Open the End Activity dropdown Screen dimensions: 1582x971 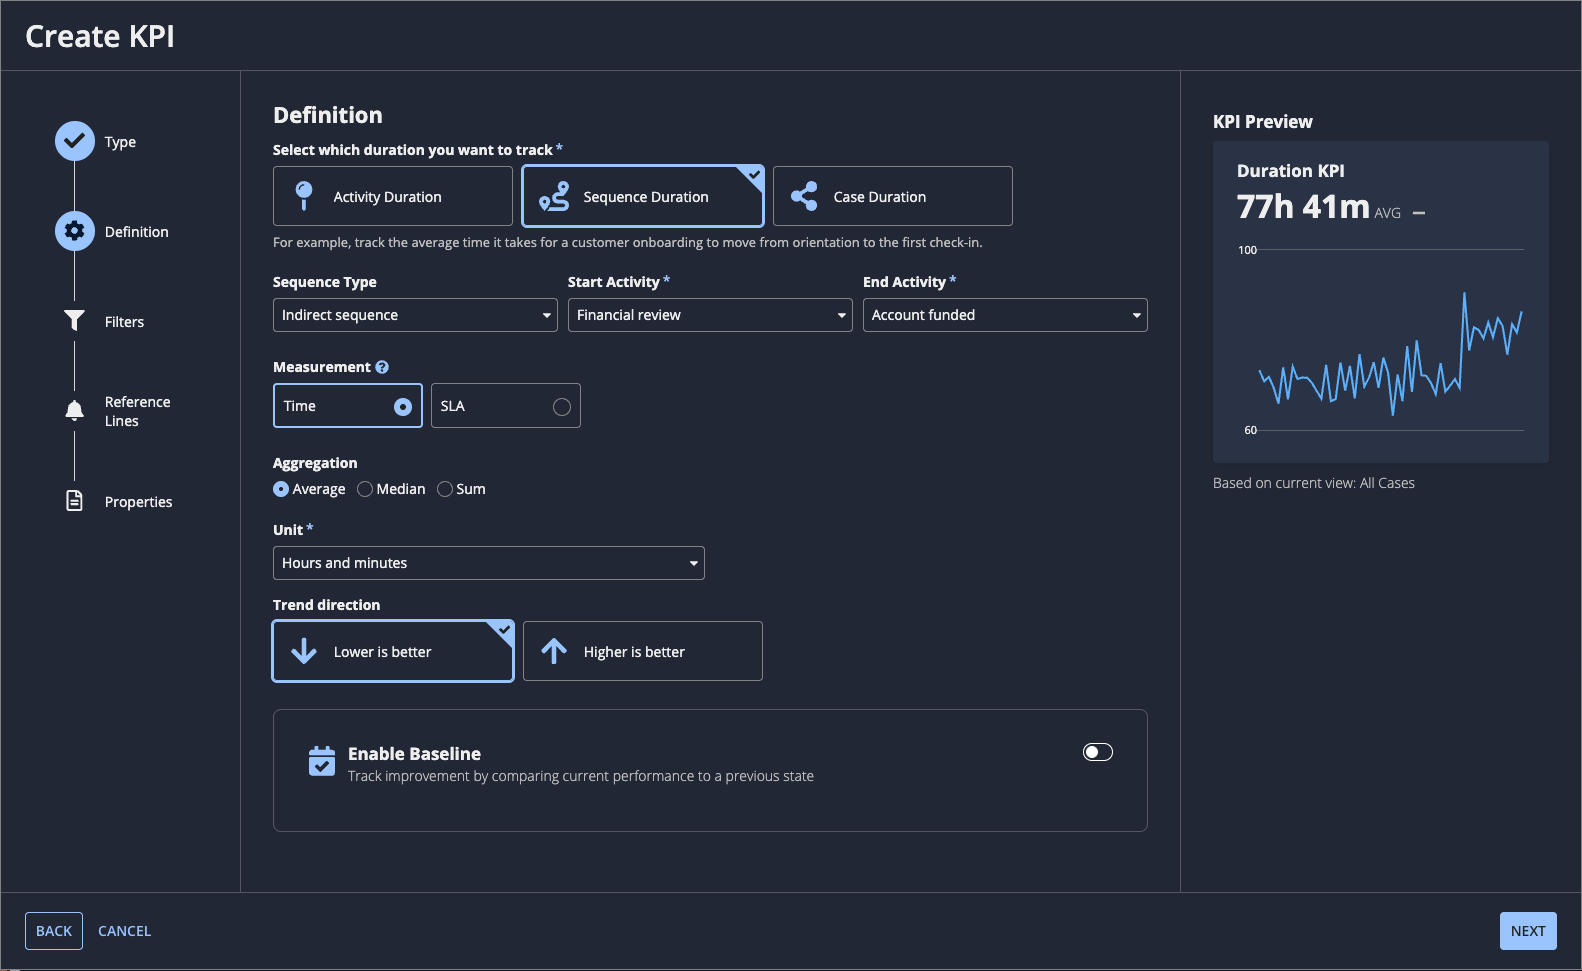click(1005, 315)
